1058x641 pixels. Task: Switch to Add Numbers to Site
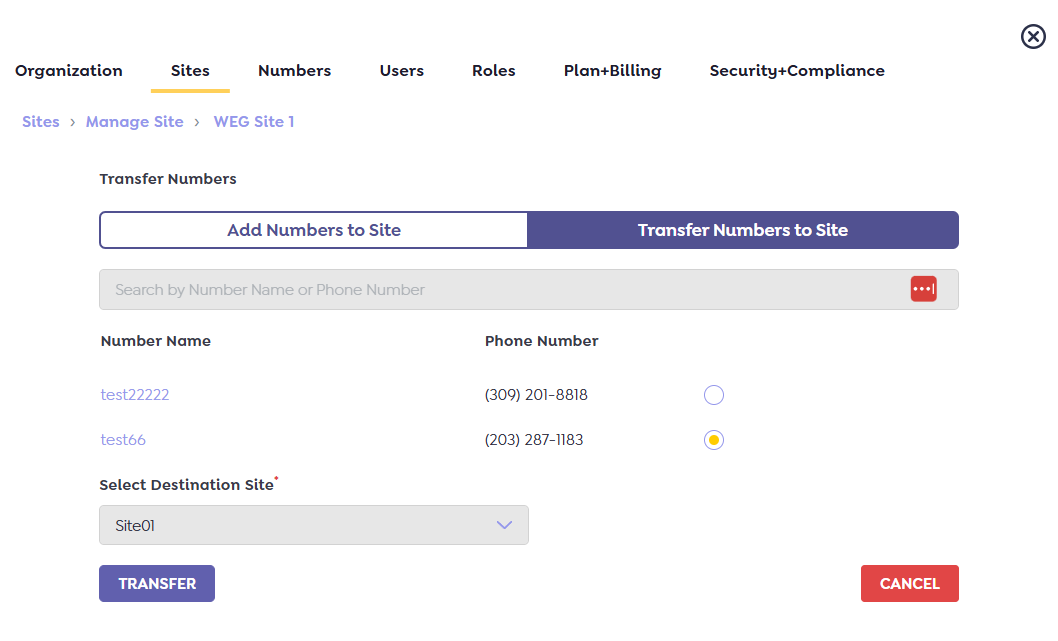[x=314, y=230]
